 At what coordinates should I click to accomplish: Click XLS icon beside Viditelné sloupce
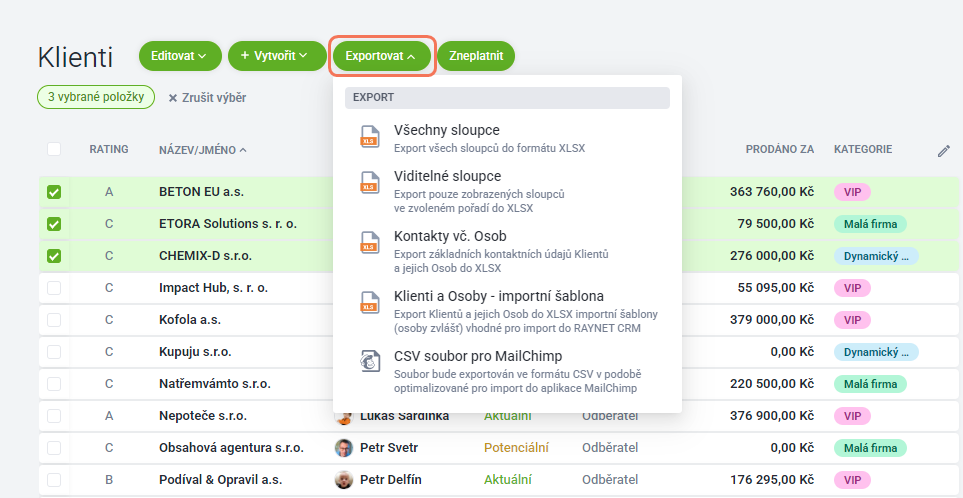click(369, 182)
